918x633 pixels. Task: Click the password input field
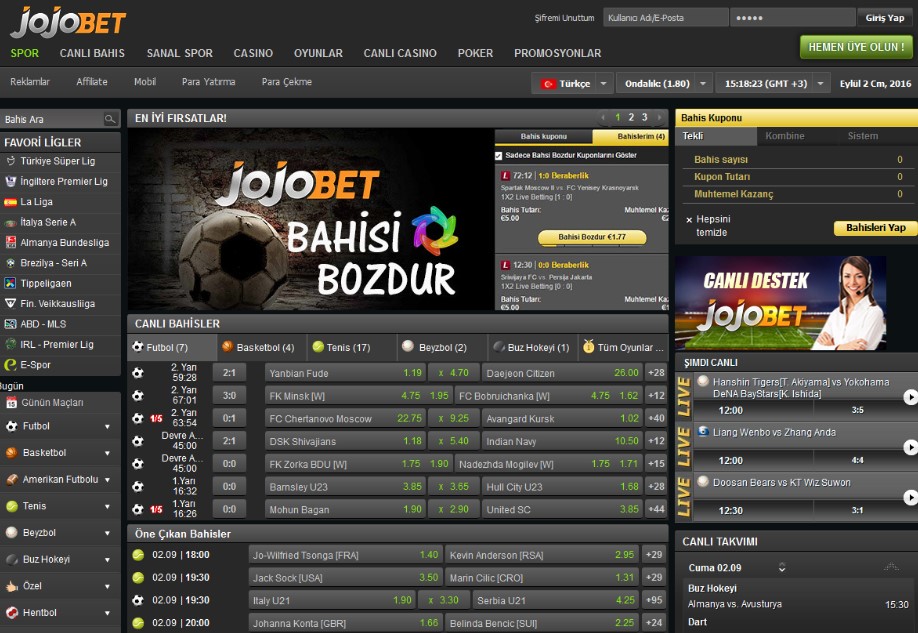tap(793, 18)
